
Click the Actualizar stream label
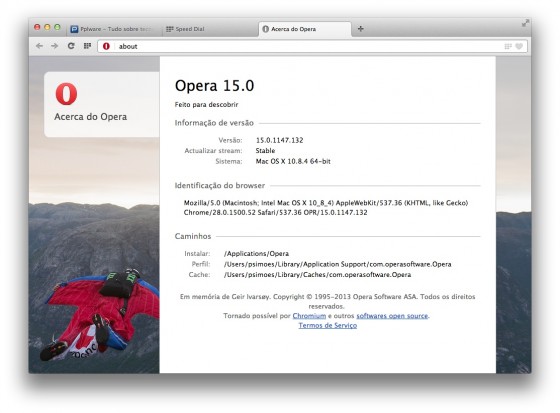tap(213, 150)
